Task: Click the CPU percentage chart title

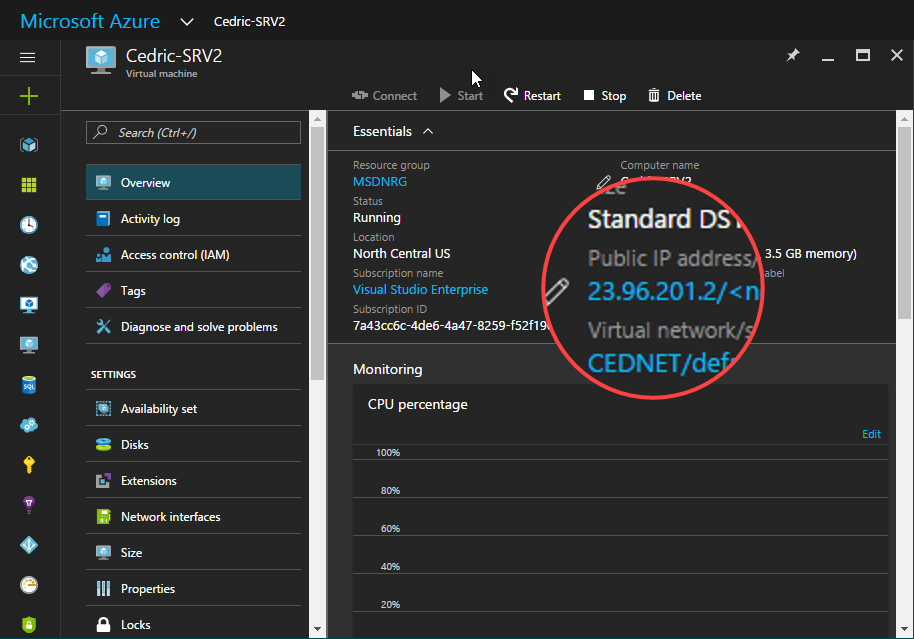Action: (x=417, y=404)
